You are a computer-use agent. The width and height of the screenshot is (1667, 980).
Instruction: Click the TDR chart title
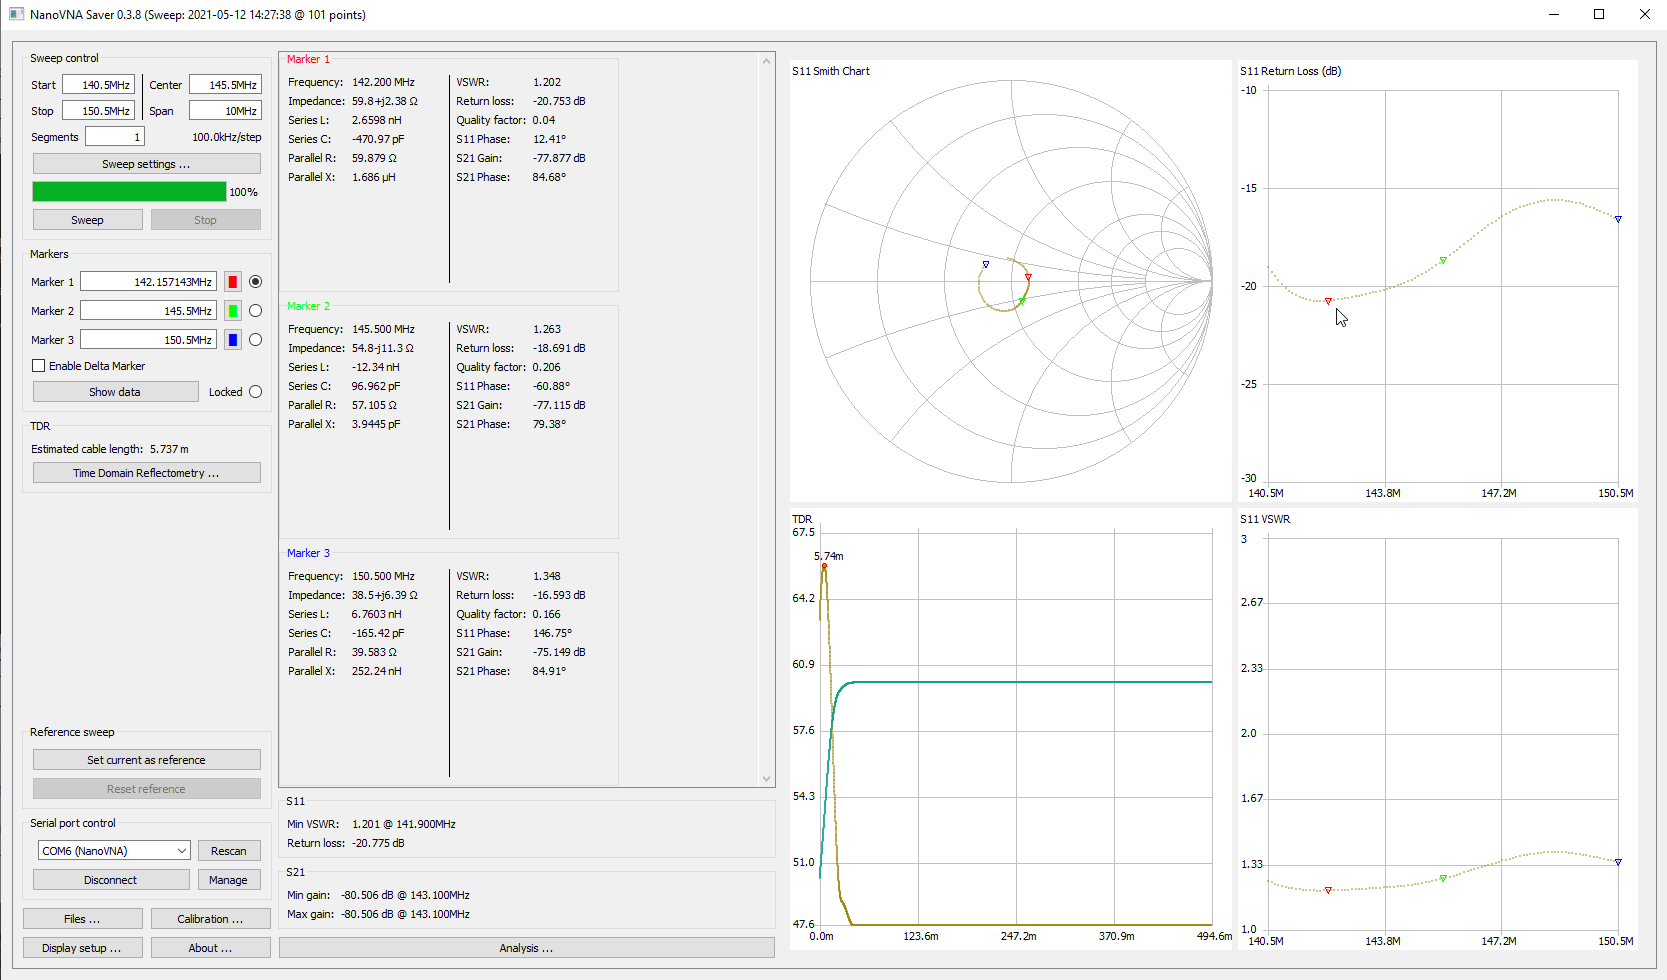(x=802, y=519)
